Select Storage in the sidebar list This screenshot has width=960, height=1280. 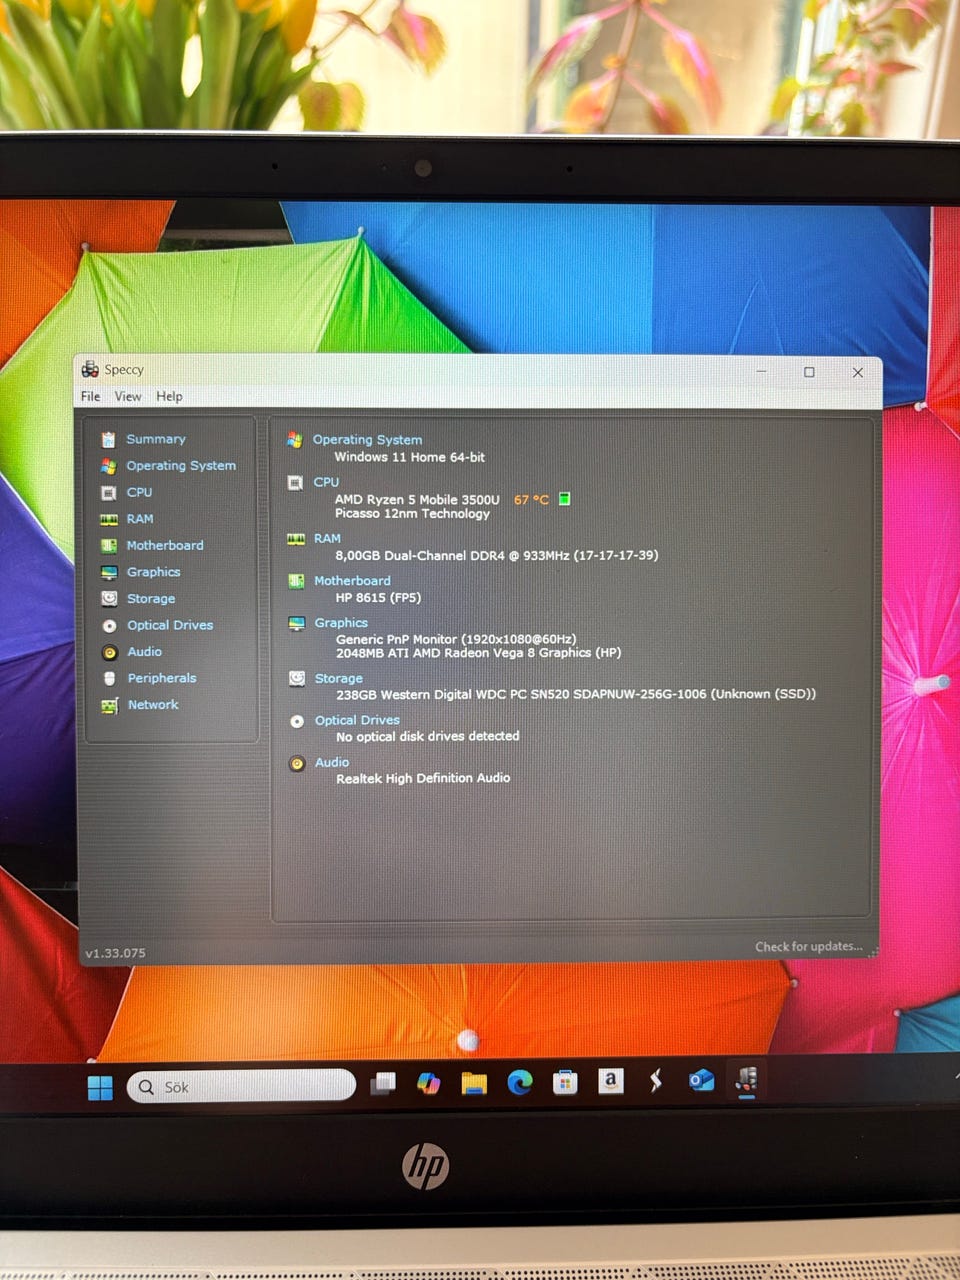pyautogui.click(x=151, y=598)
